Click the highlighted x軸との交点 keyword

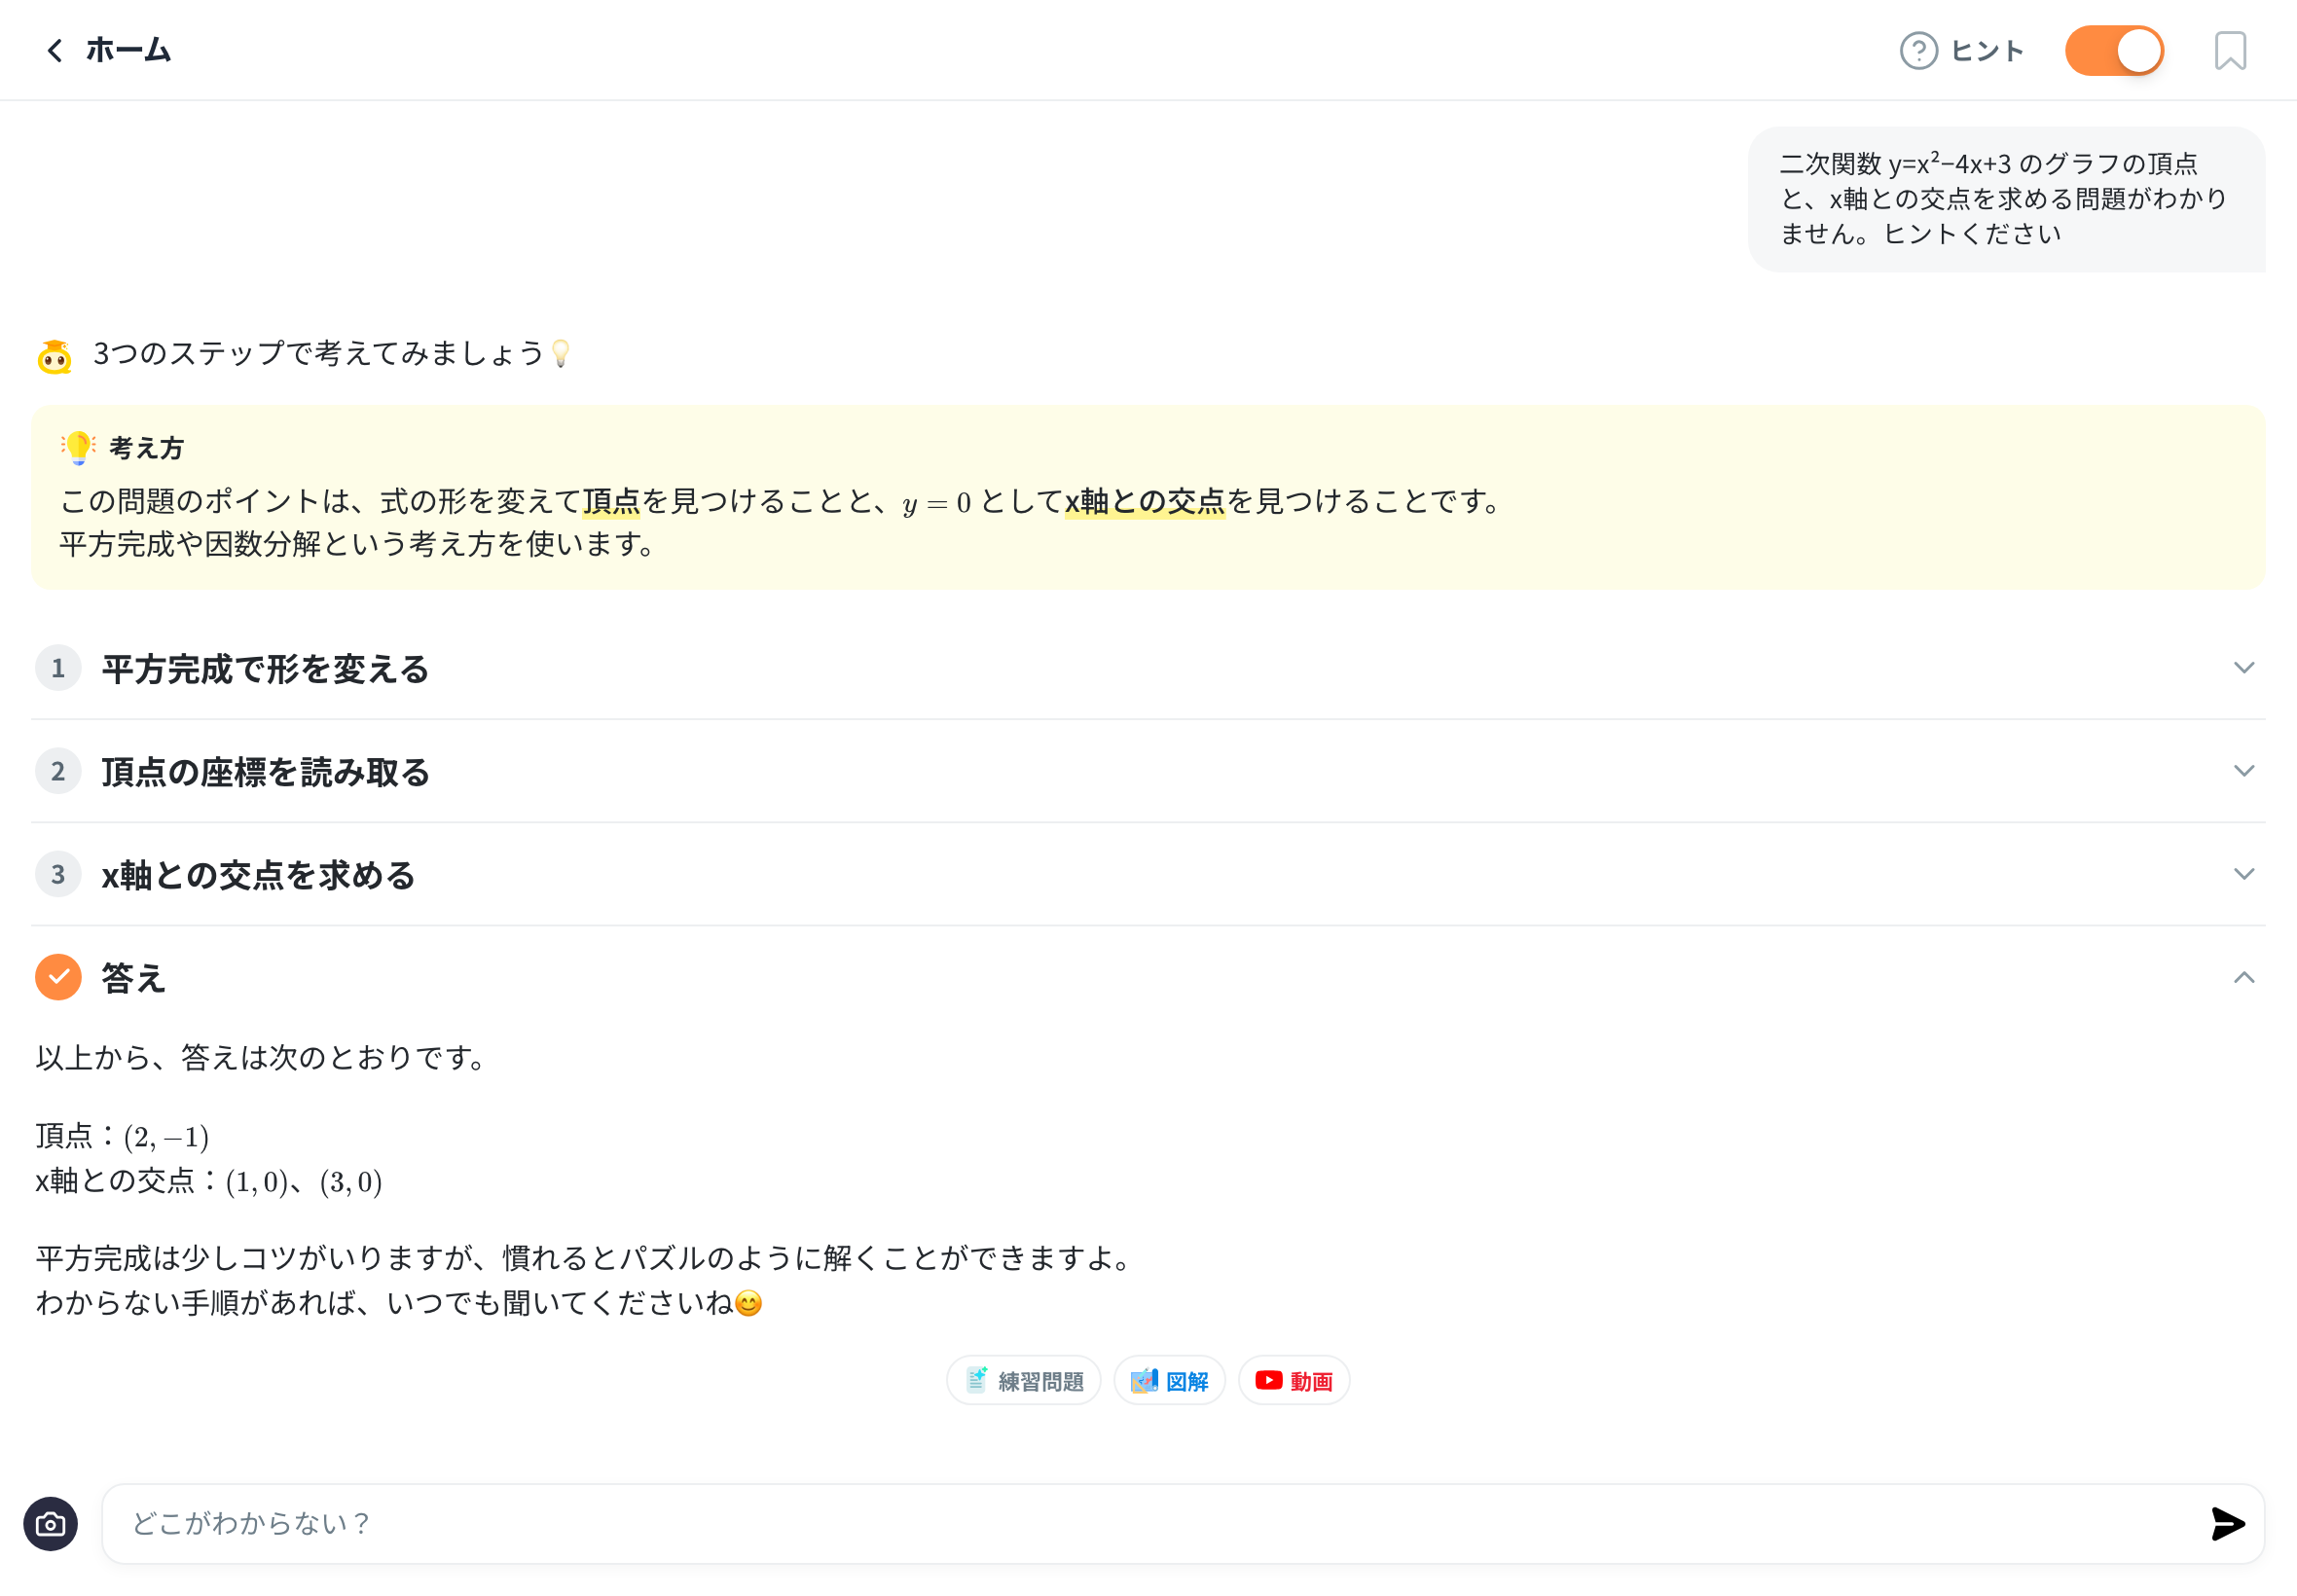click(1144, 501)
